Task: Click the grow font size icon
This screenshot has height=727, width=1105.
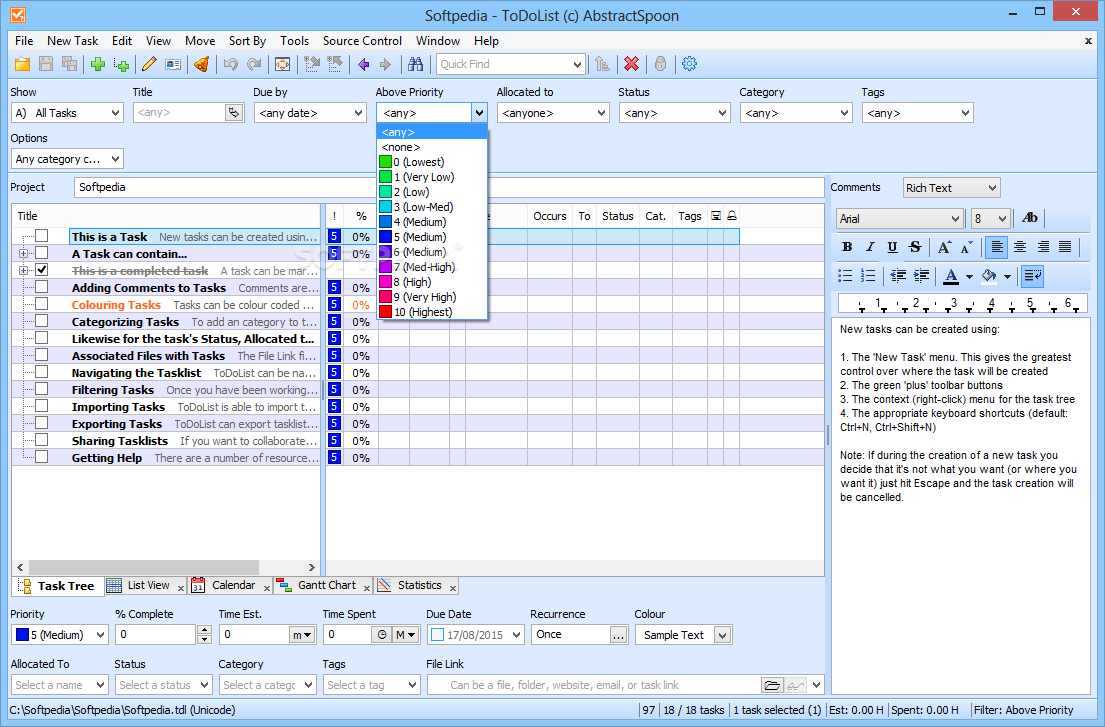Action: point(944,247)
